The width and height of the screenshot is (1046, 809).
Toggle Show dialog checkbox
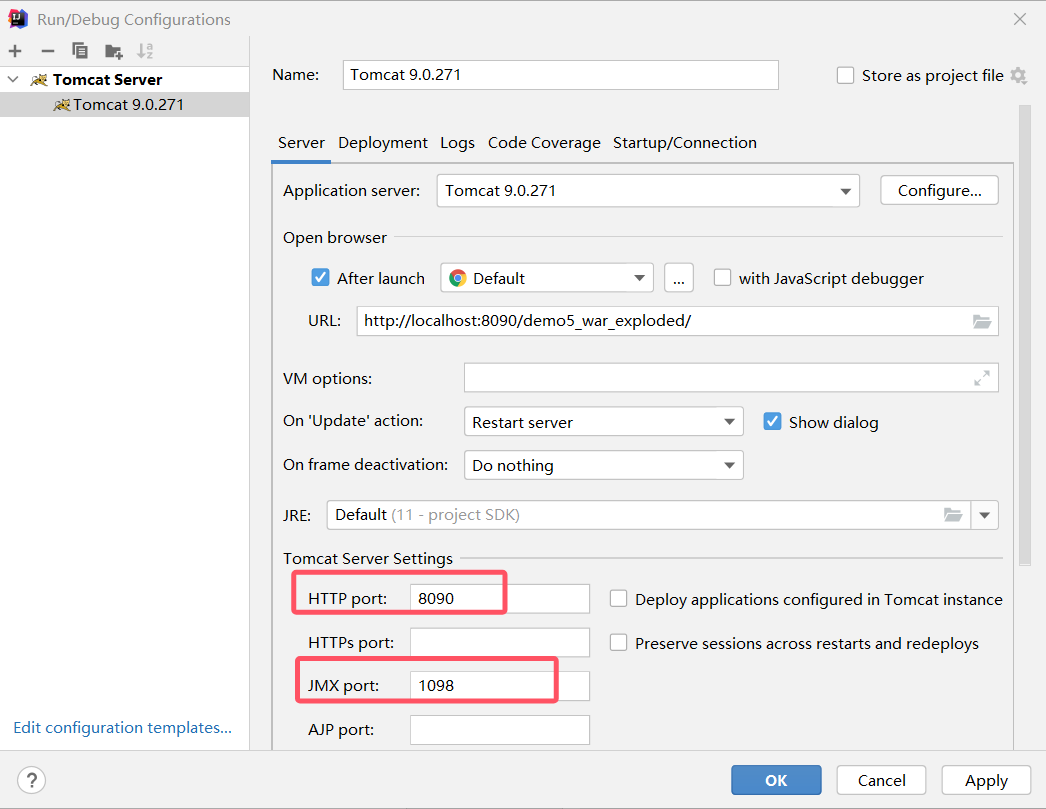tap(772, 422)
